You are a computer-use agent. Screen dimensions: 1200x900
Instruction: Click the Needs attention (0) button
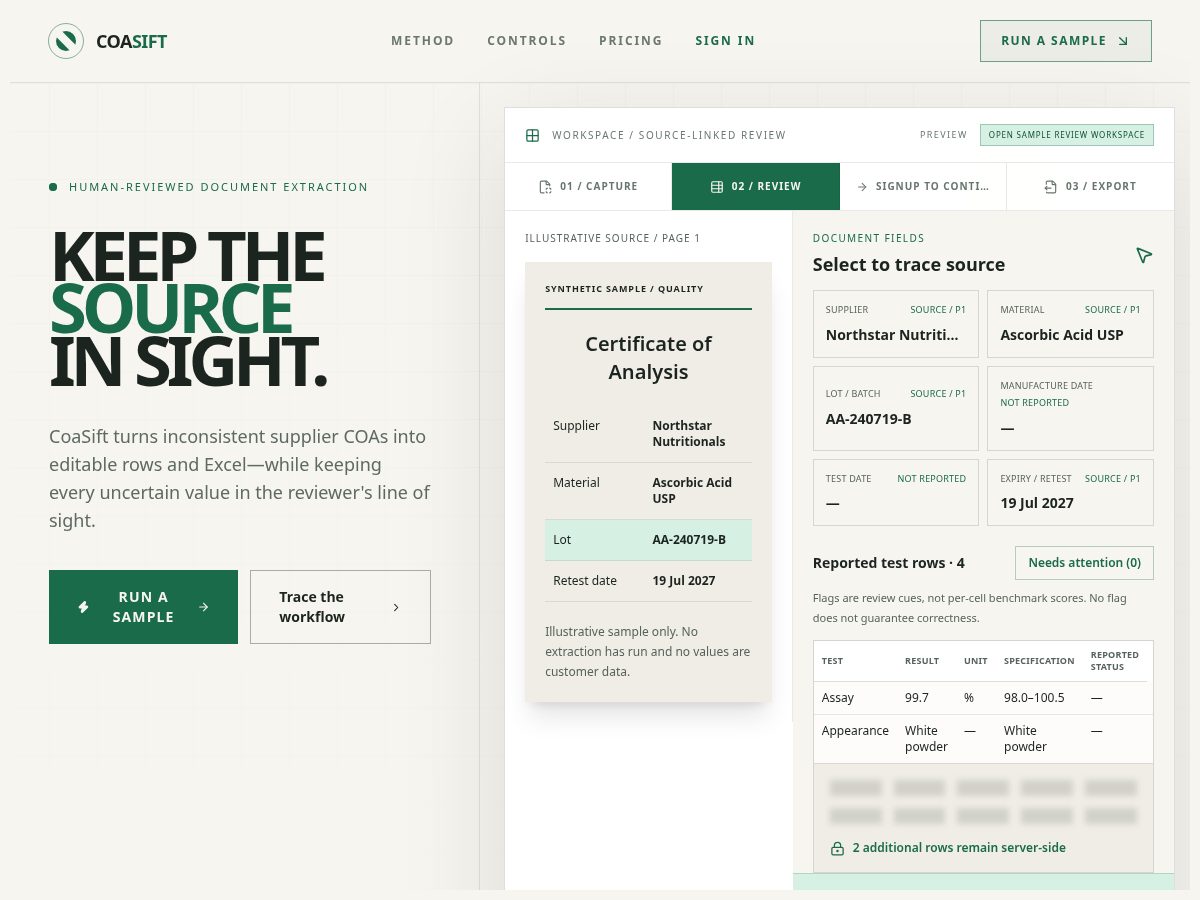tap(1084, 563)
